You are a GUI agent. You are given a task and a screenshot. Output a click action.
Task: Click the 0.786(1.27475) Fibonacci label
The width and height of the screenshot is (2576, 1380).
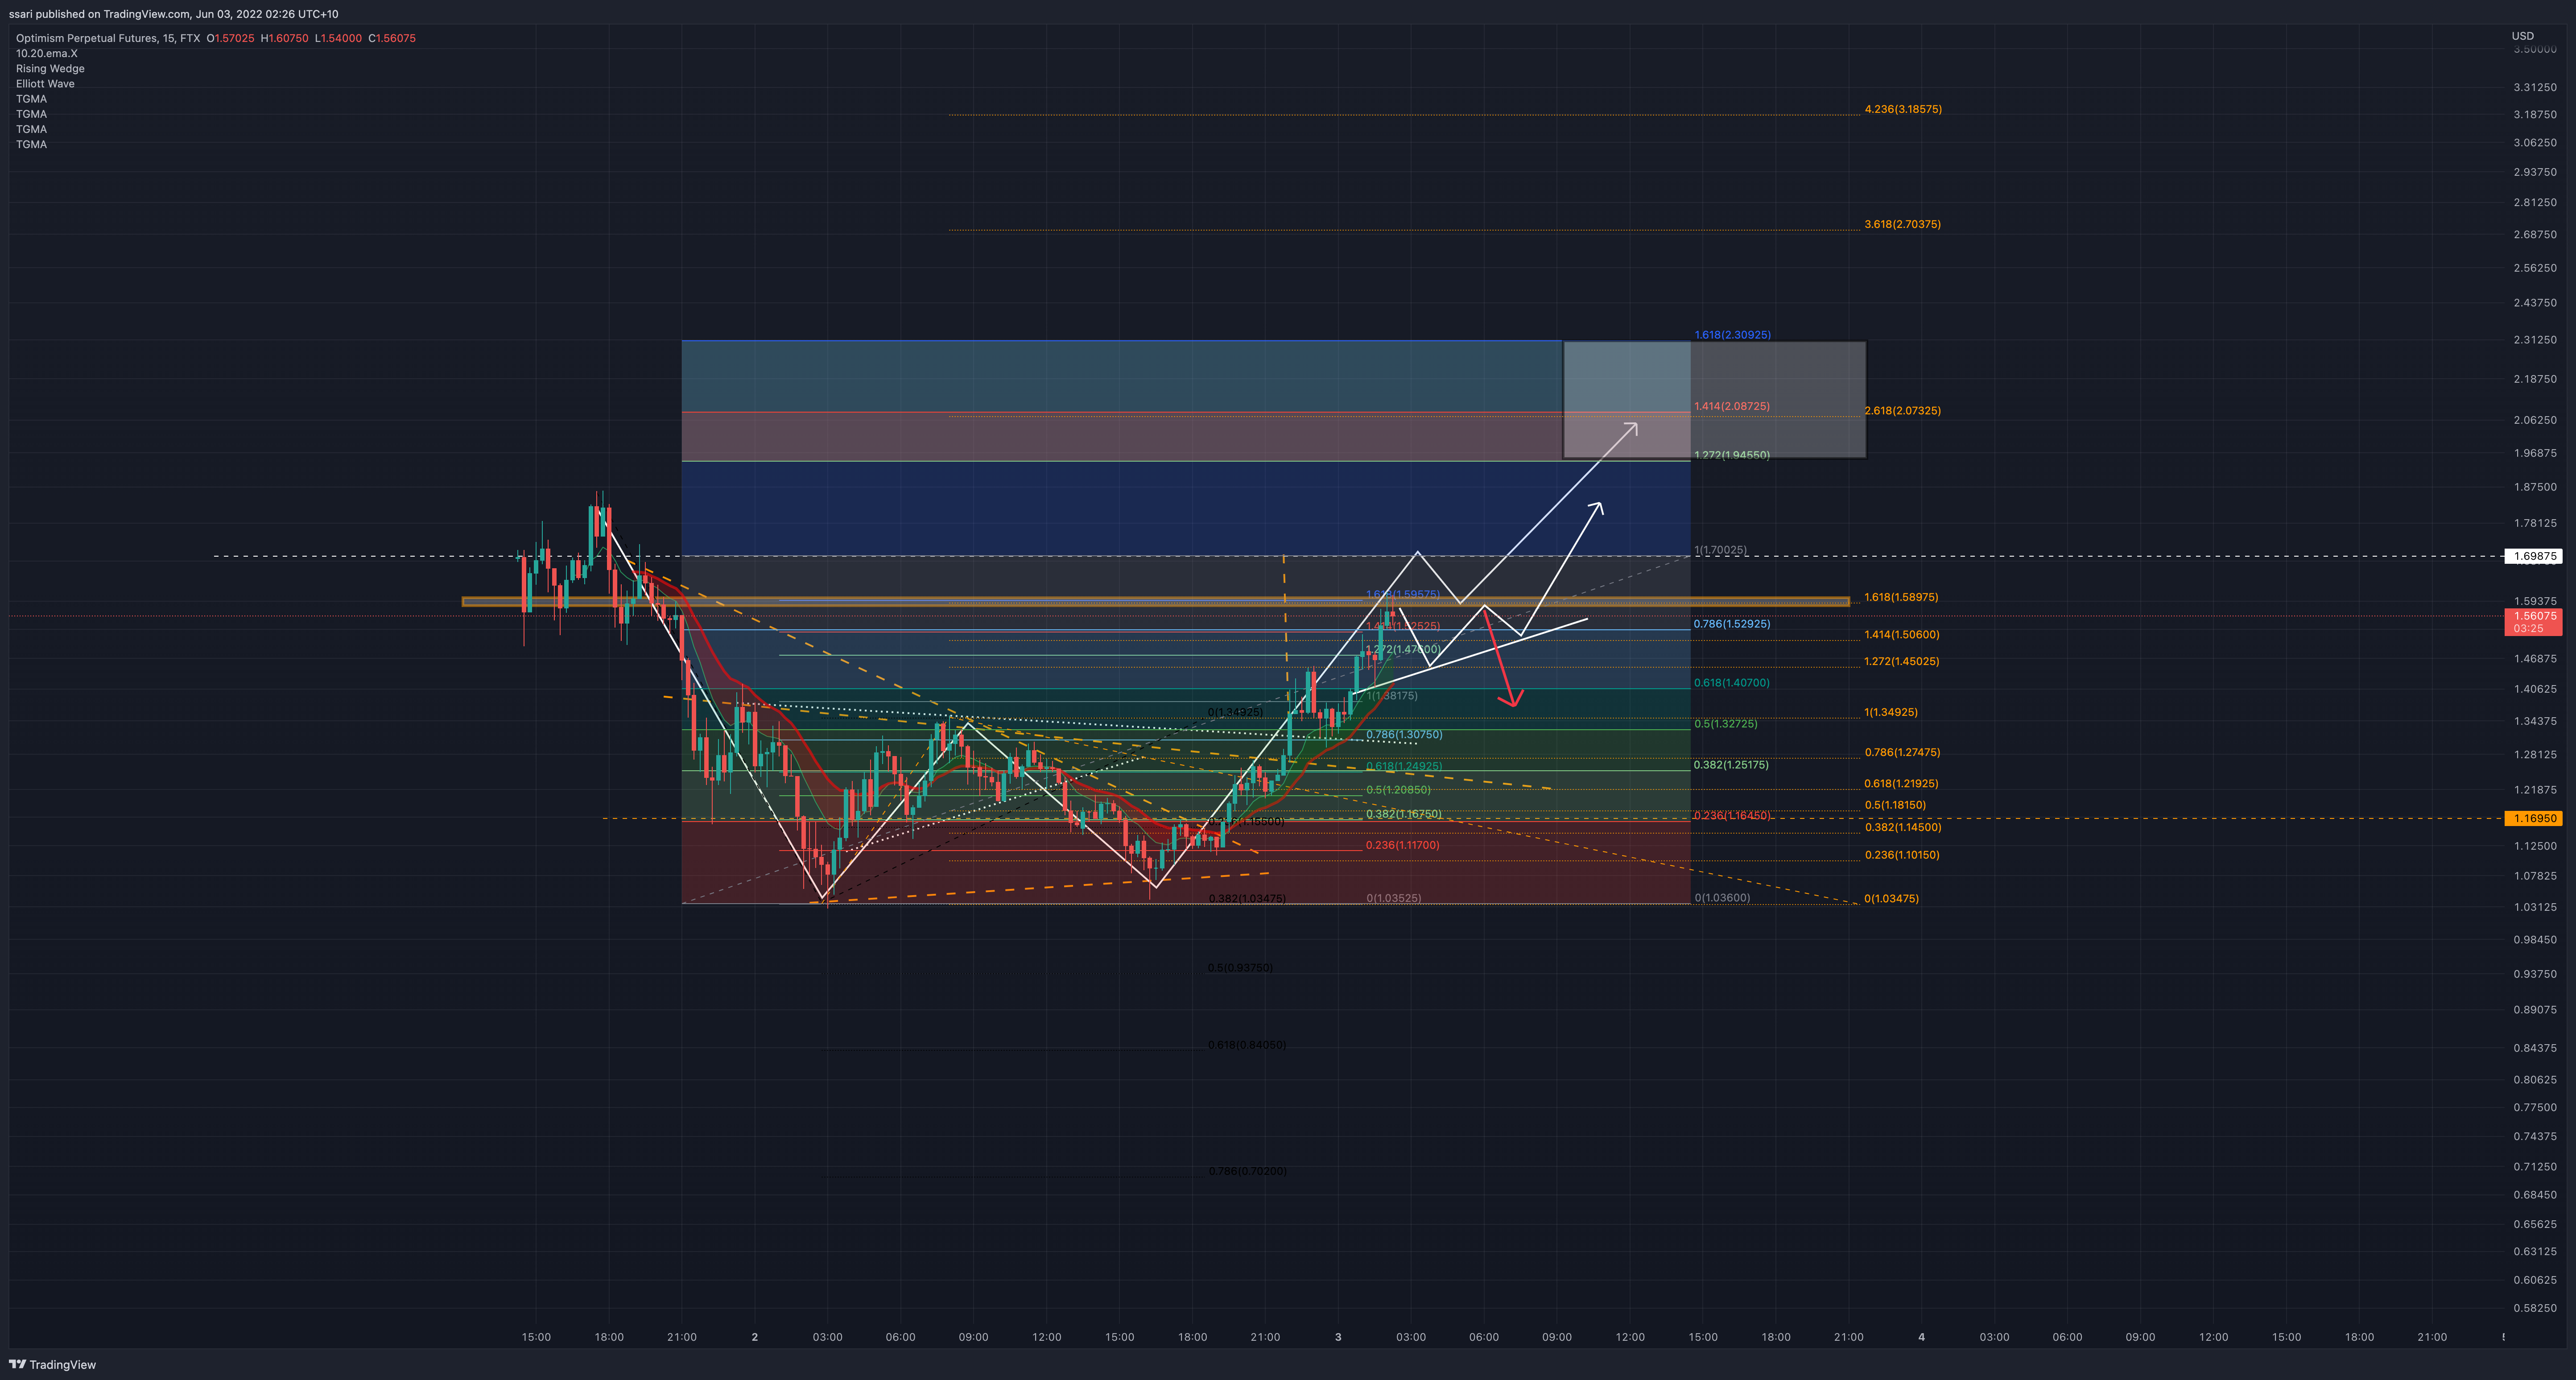(1902, 752)
